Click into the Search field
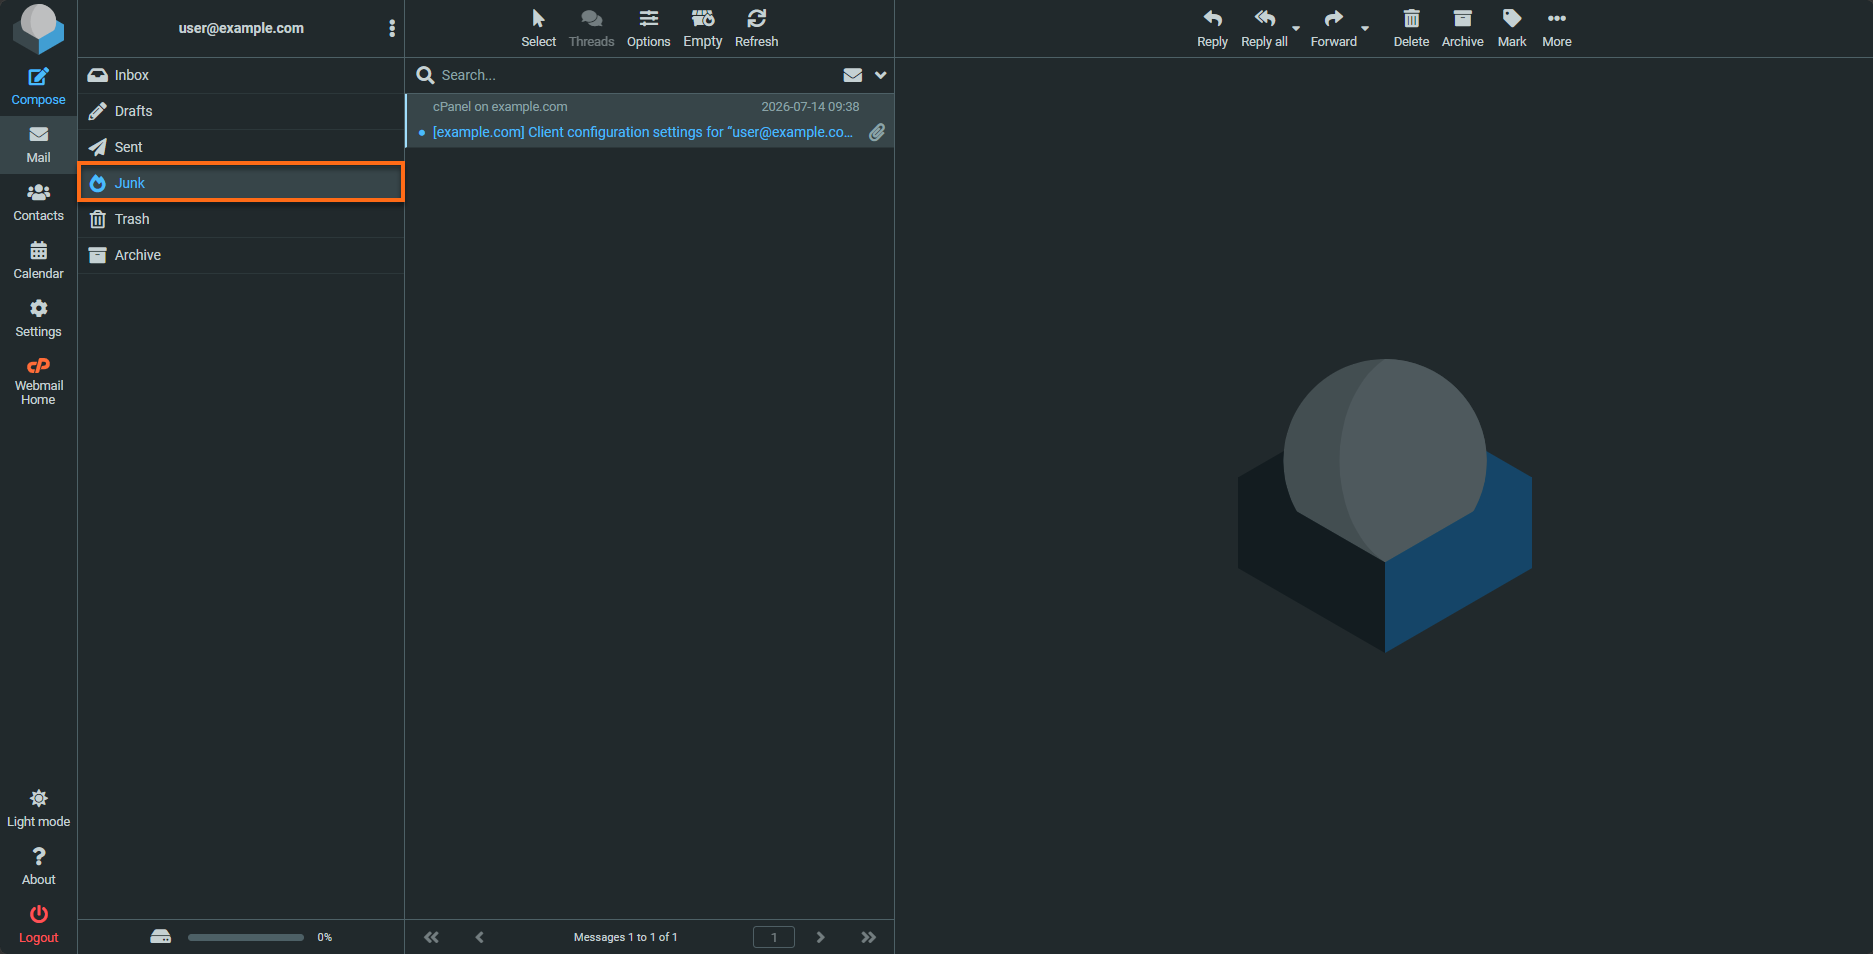The height and width of the screenshot is (954, 1873). 635,75
